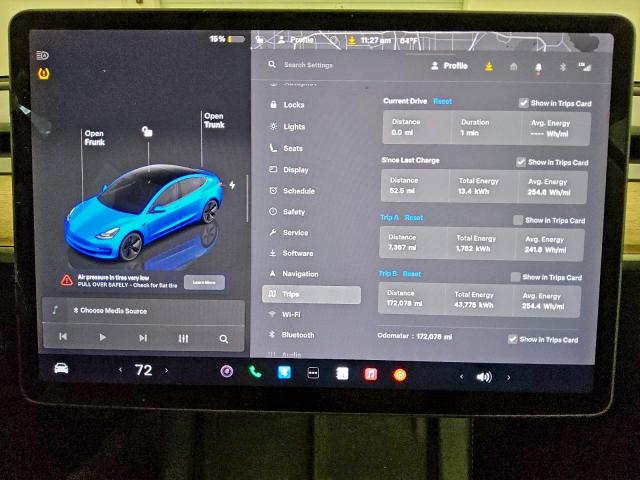
Task: Tap the Profile button on map status bar
Action: (296, 40)
